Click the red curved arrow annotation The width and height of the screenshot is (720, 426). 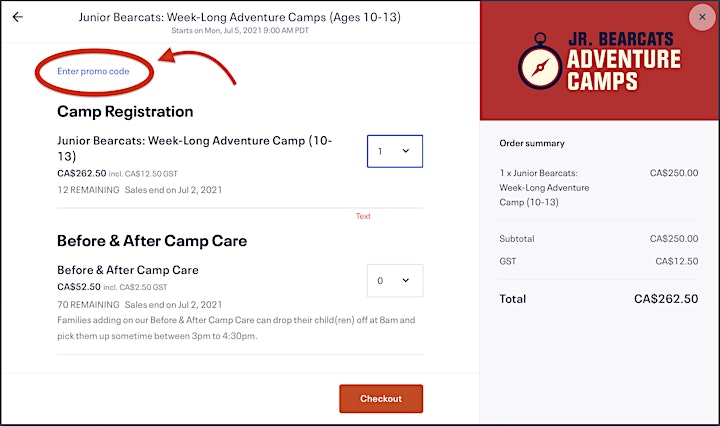[197, 66]
